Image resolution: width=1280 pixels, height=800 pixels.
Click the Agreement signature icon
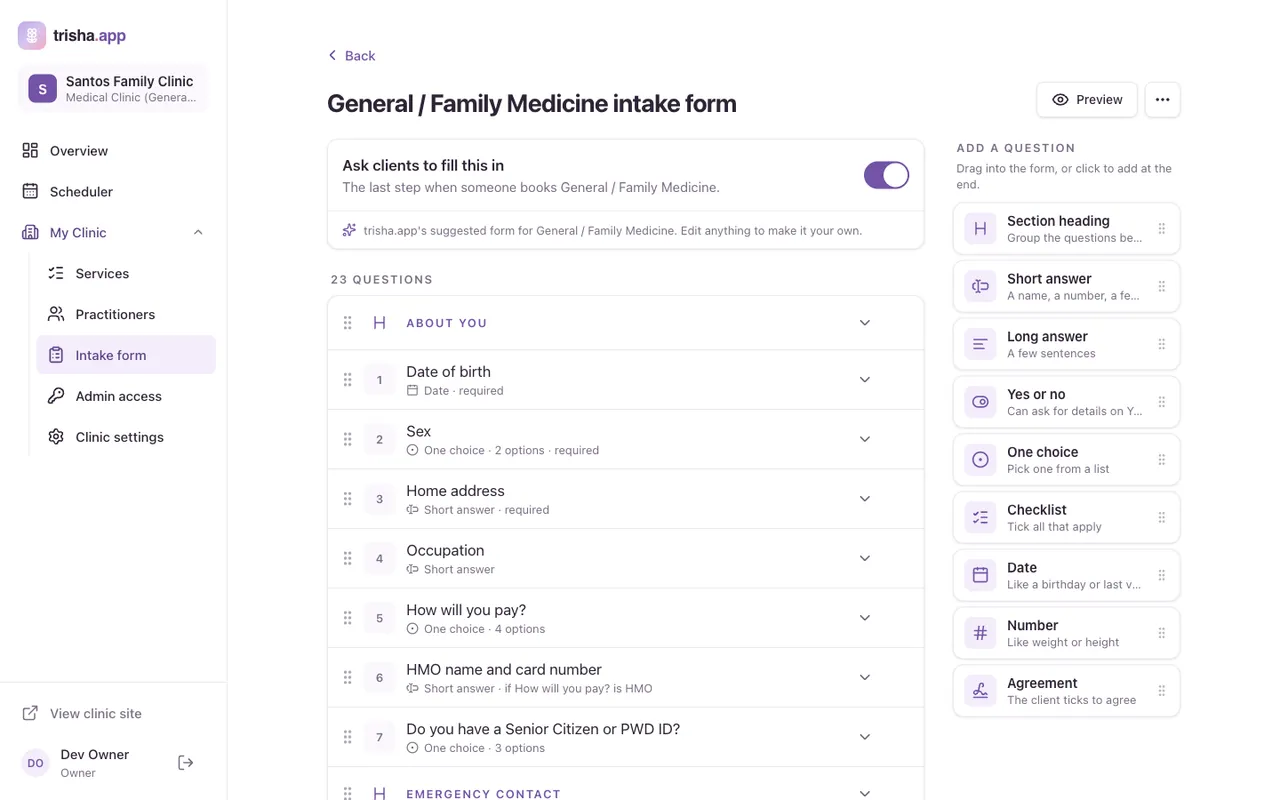point(980,691)
